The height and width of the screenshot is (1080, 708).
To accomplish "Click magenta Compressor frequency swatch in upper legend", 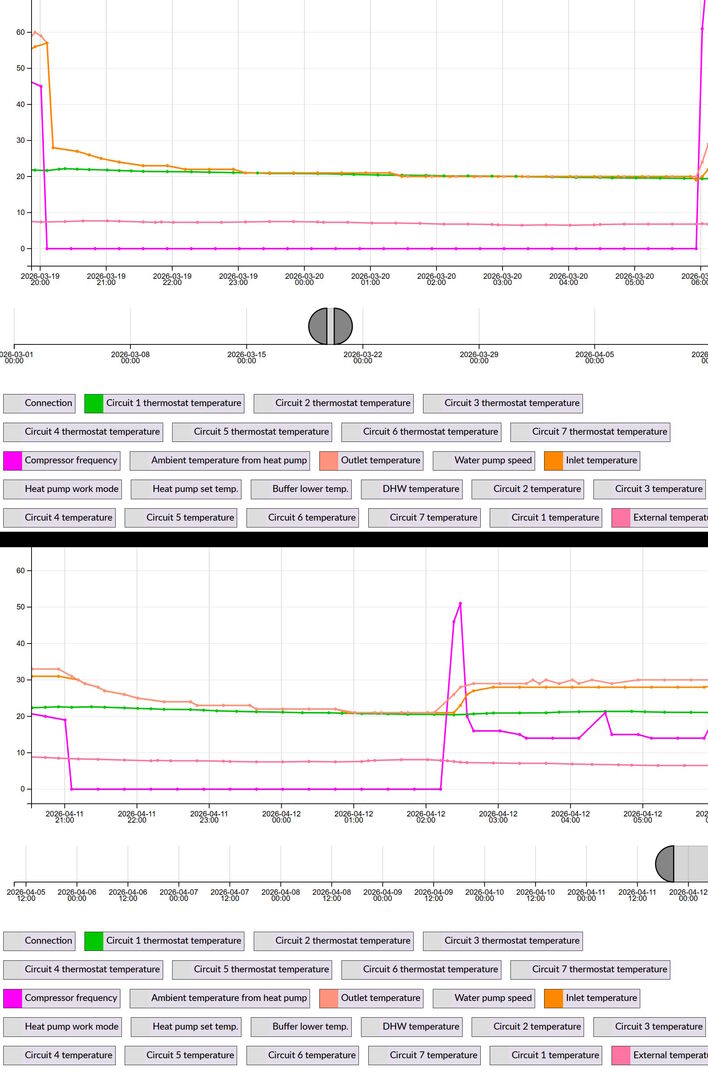I will pyautogui.click(x=13, y=461).
